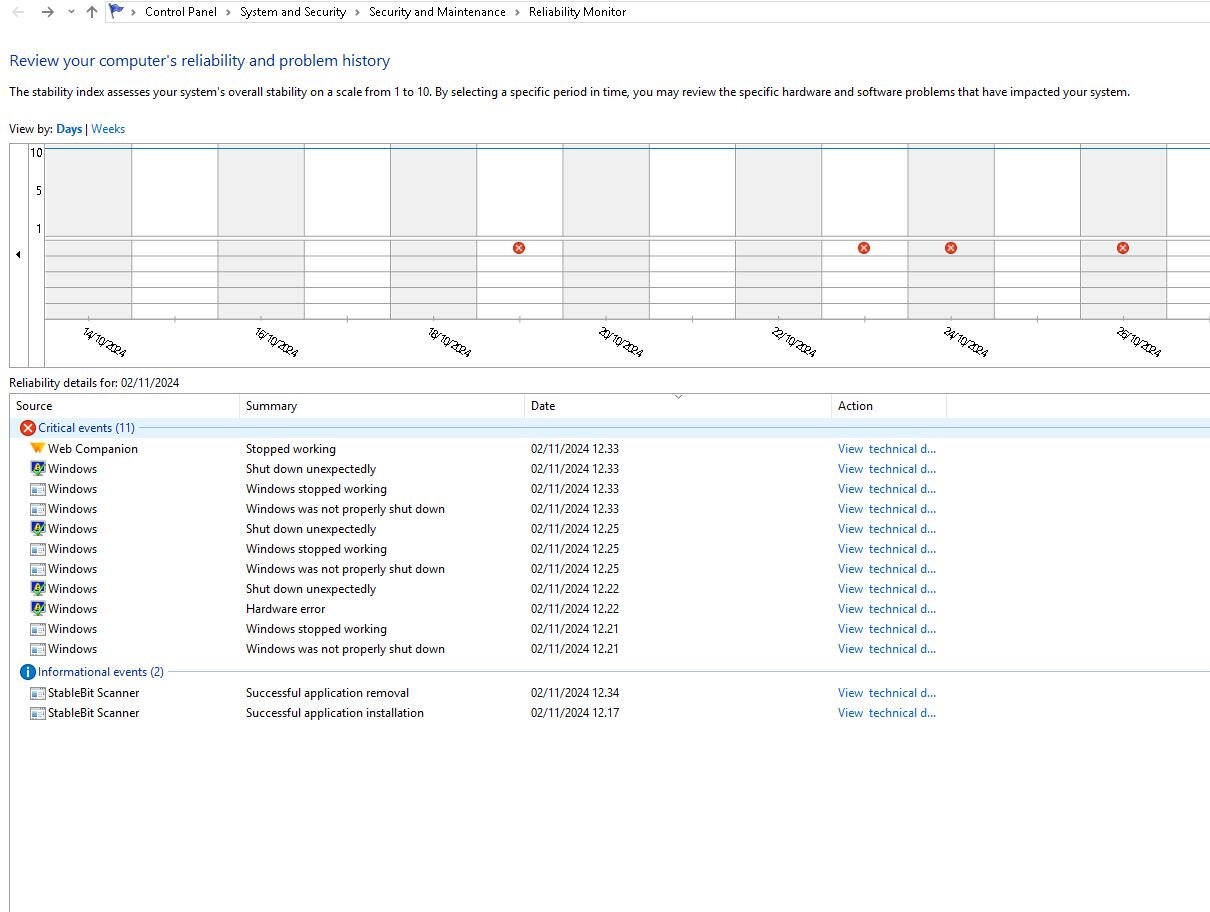
Task: Click the icon for Windows stopped working at 12.21
Action: (38, 629)
